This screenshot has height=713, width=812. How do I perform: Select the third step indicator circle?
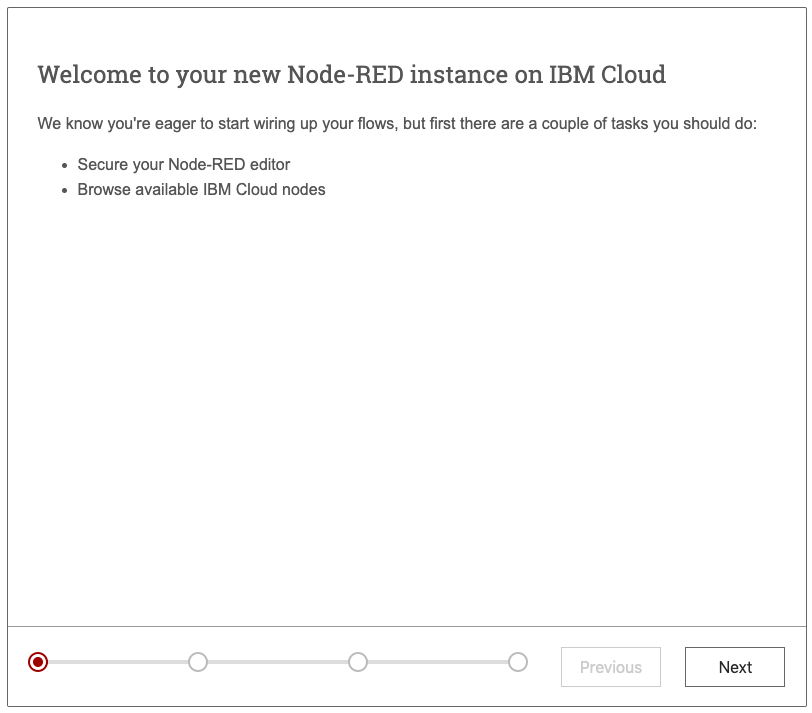coord(359,662)
